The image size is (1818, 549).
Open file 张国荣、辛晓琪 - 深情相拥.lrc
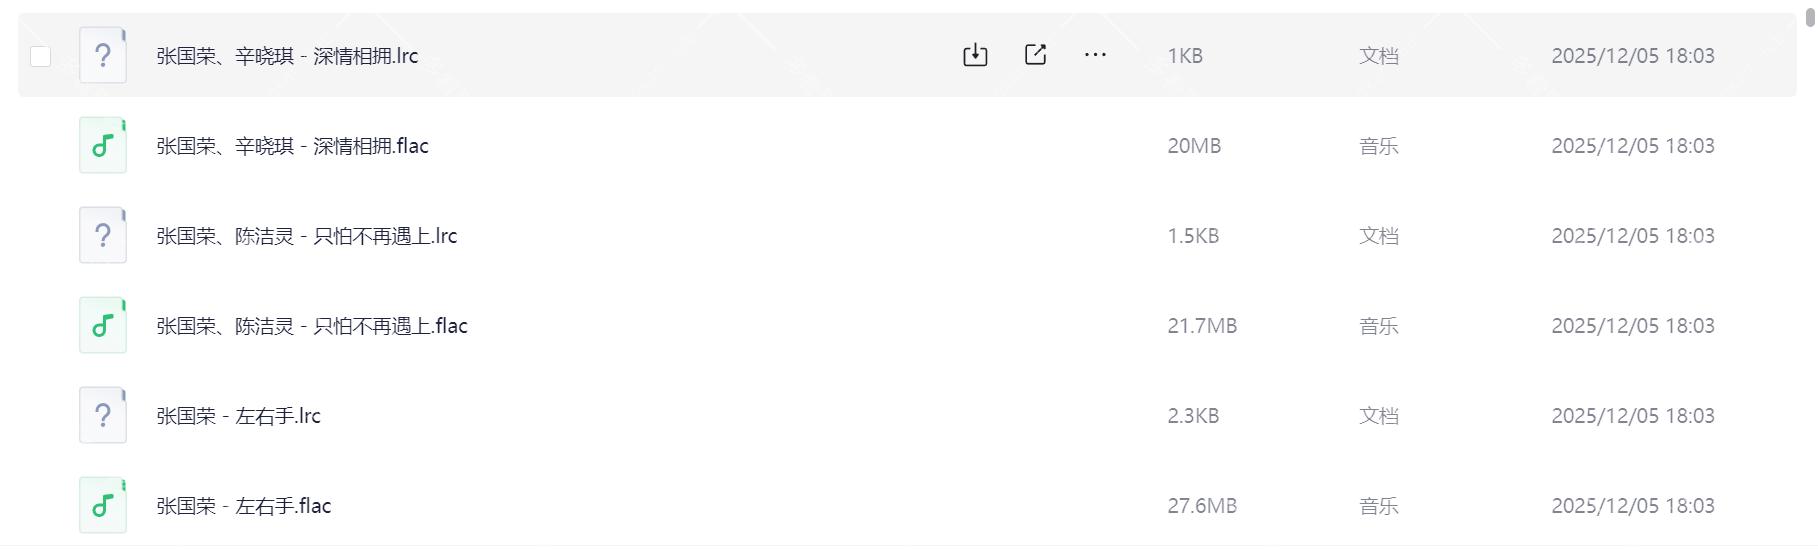point(287,56)
